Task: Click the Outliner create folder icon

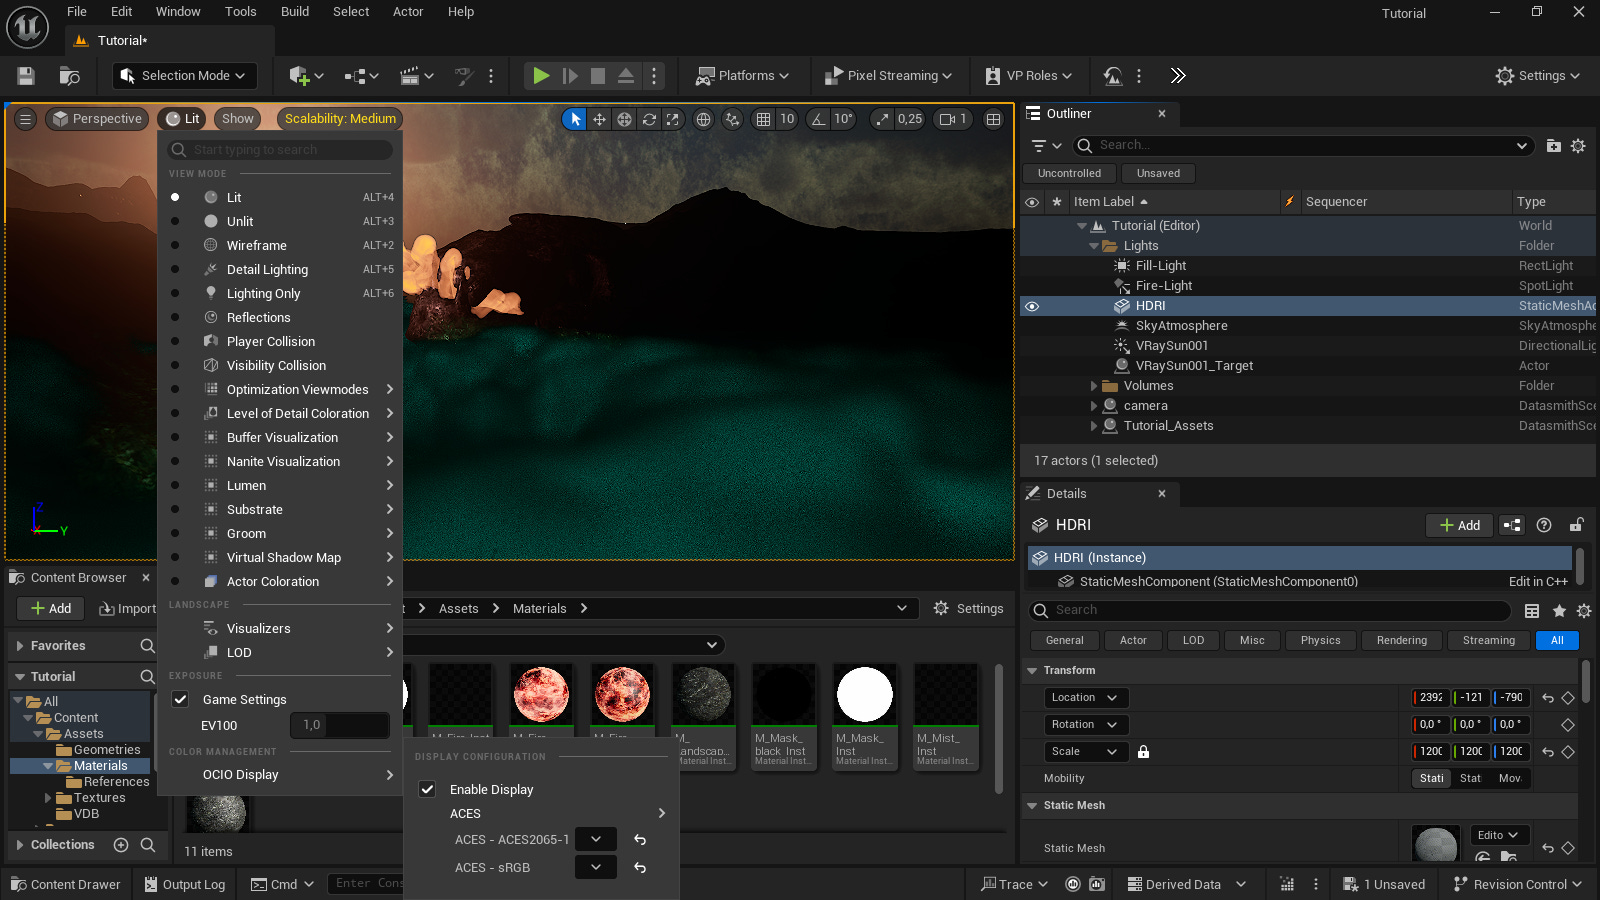Action: click(x=1553, y=146)
